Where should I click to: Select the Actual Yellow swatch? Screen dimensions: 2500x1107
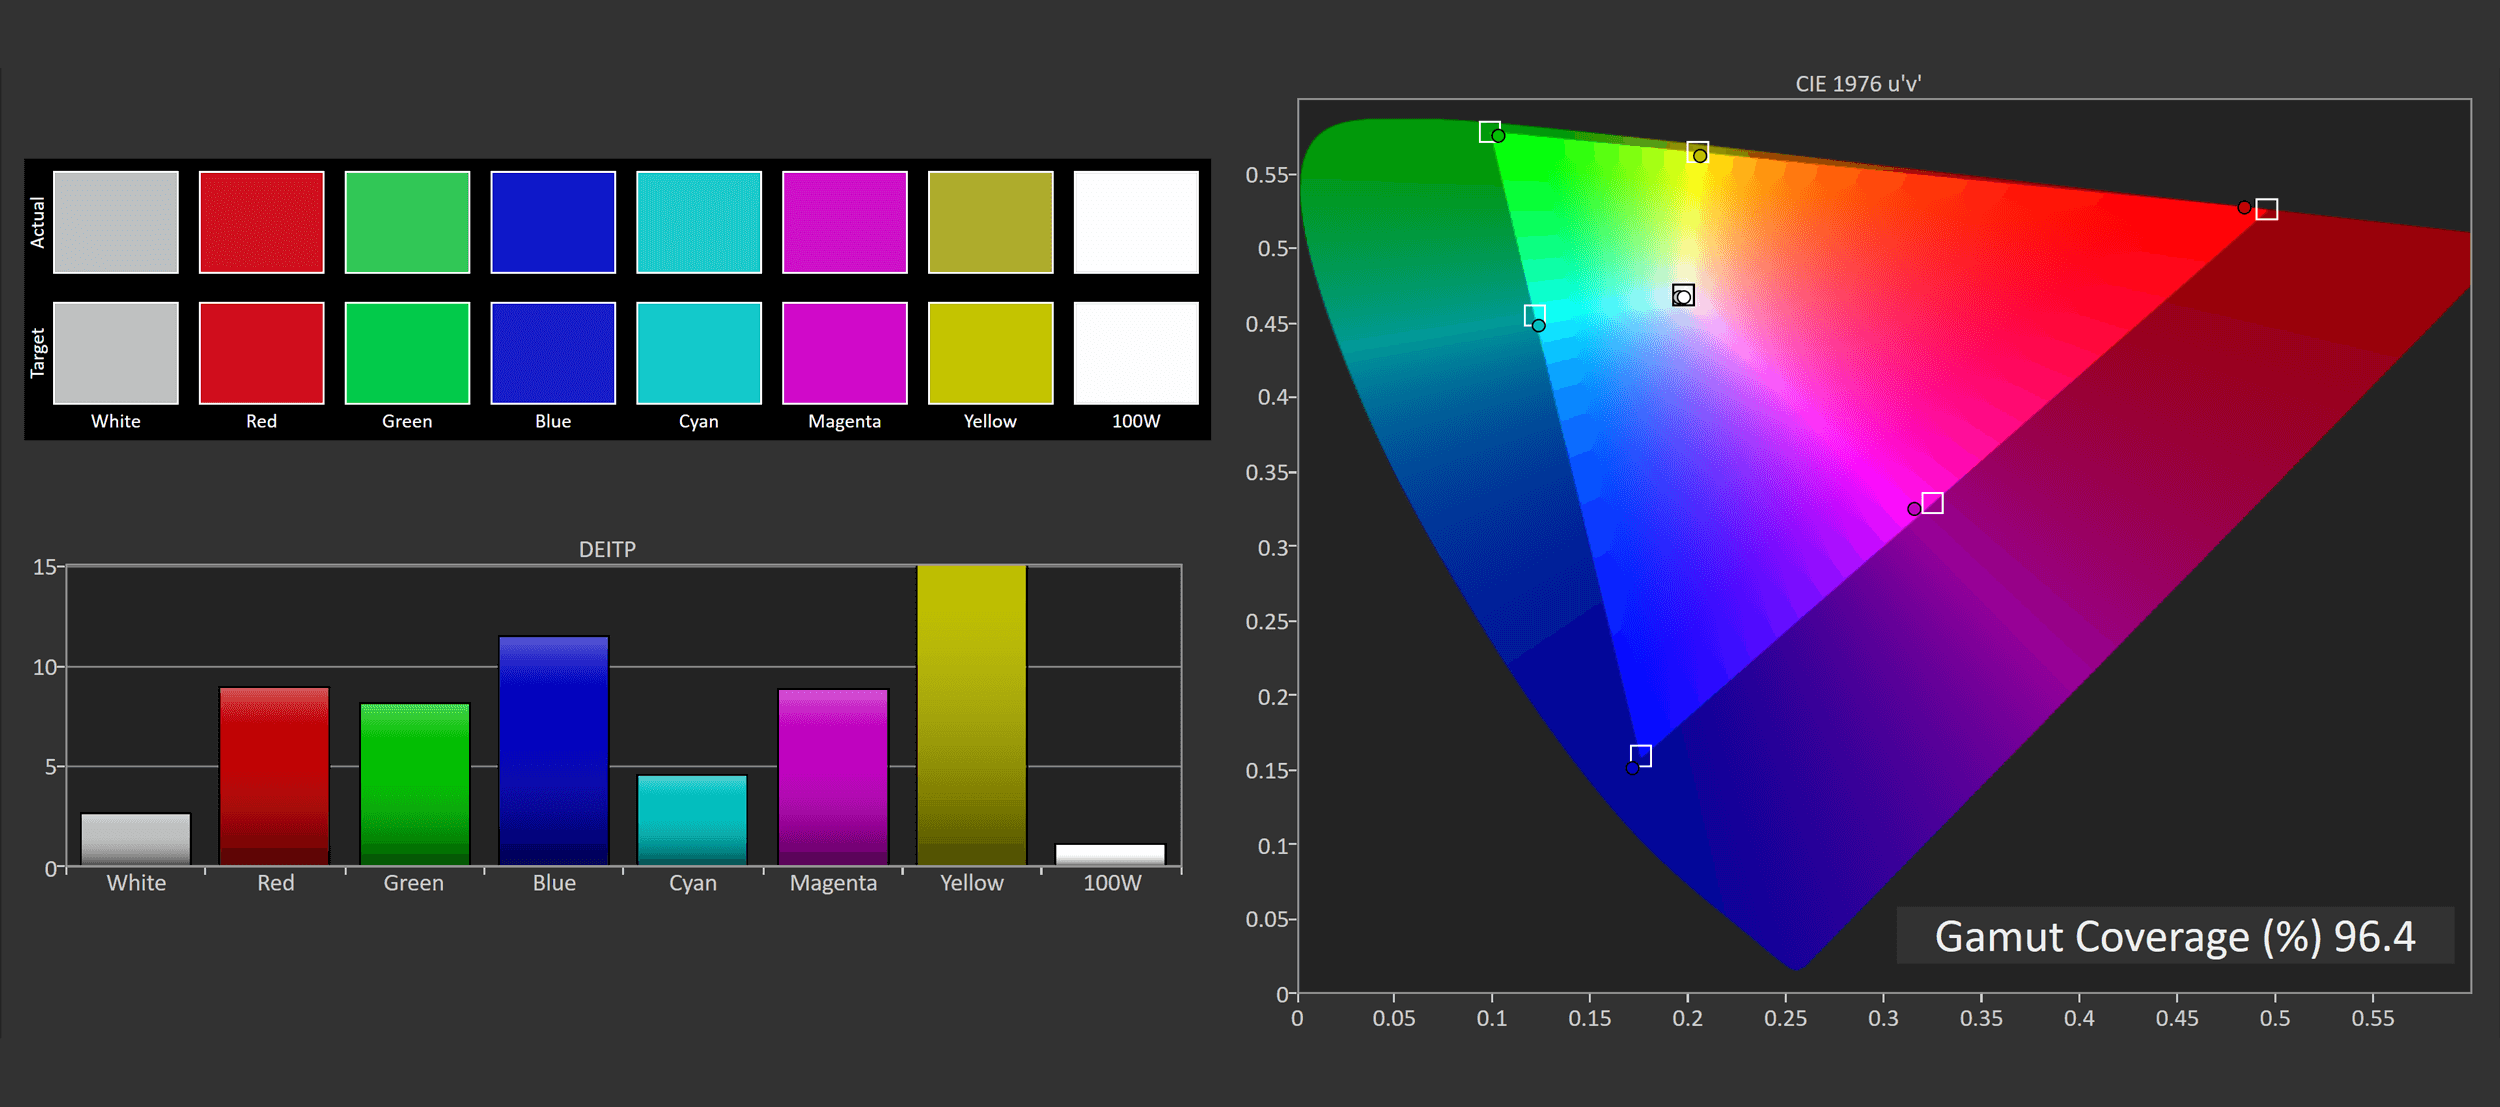pyautogui.click(x=990, y=222)
